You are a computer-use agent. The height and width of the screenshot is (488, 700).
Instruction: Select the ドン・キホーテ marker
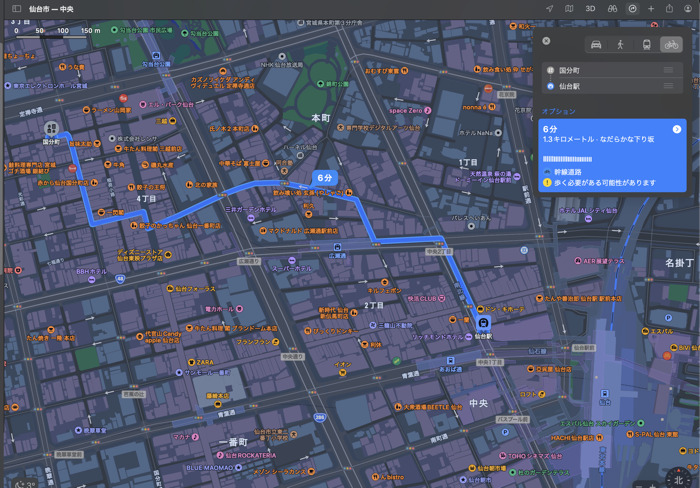click(x=480, y=309)
